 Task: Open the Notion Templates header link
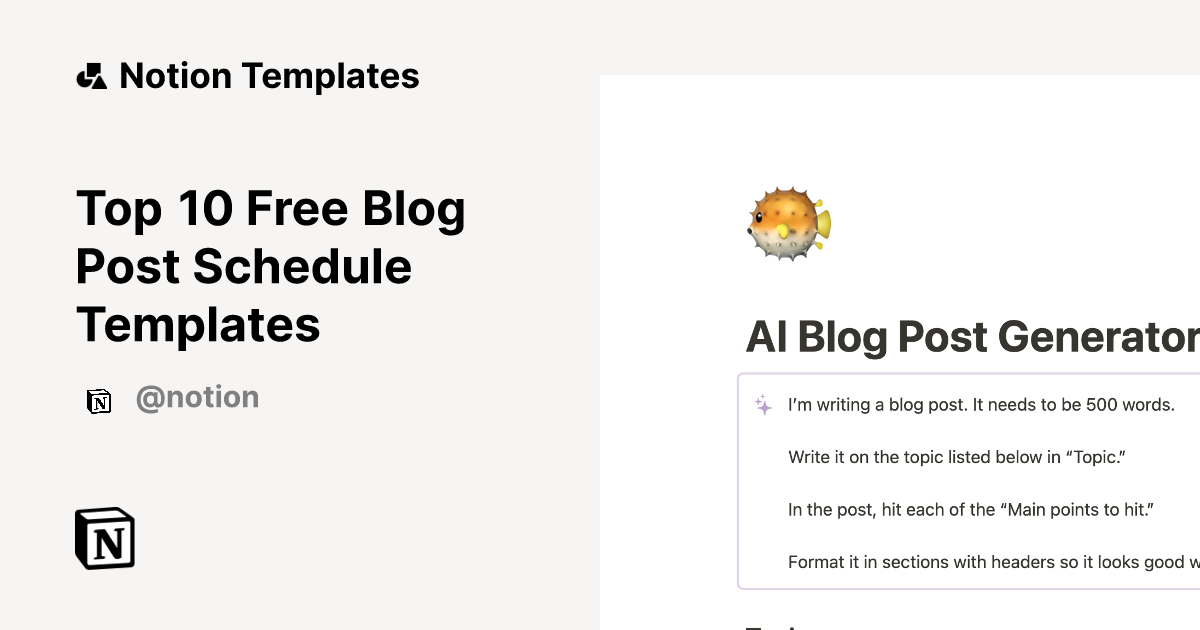[268, 76]
